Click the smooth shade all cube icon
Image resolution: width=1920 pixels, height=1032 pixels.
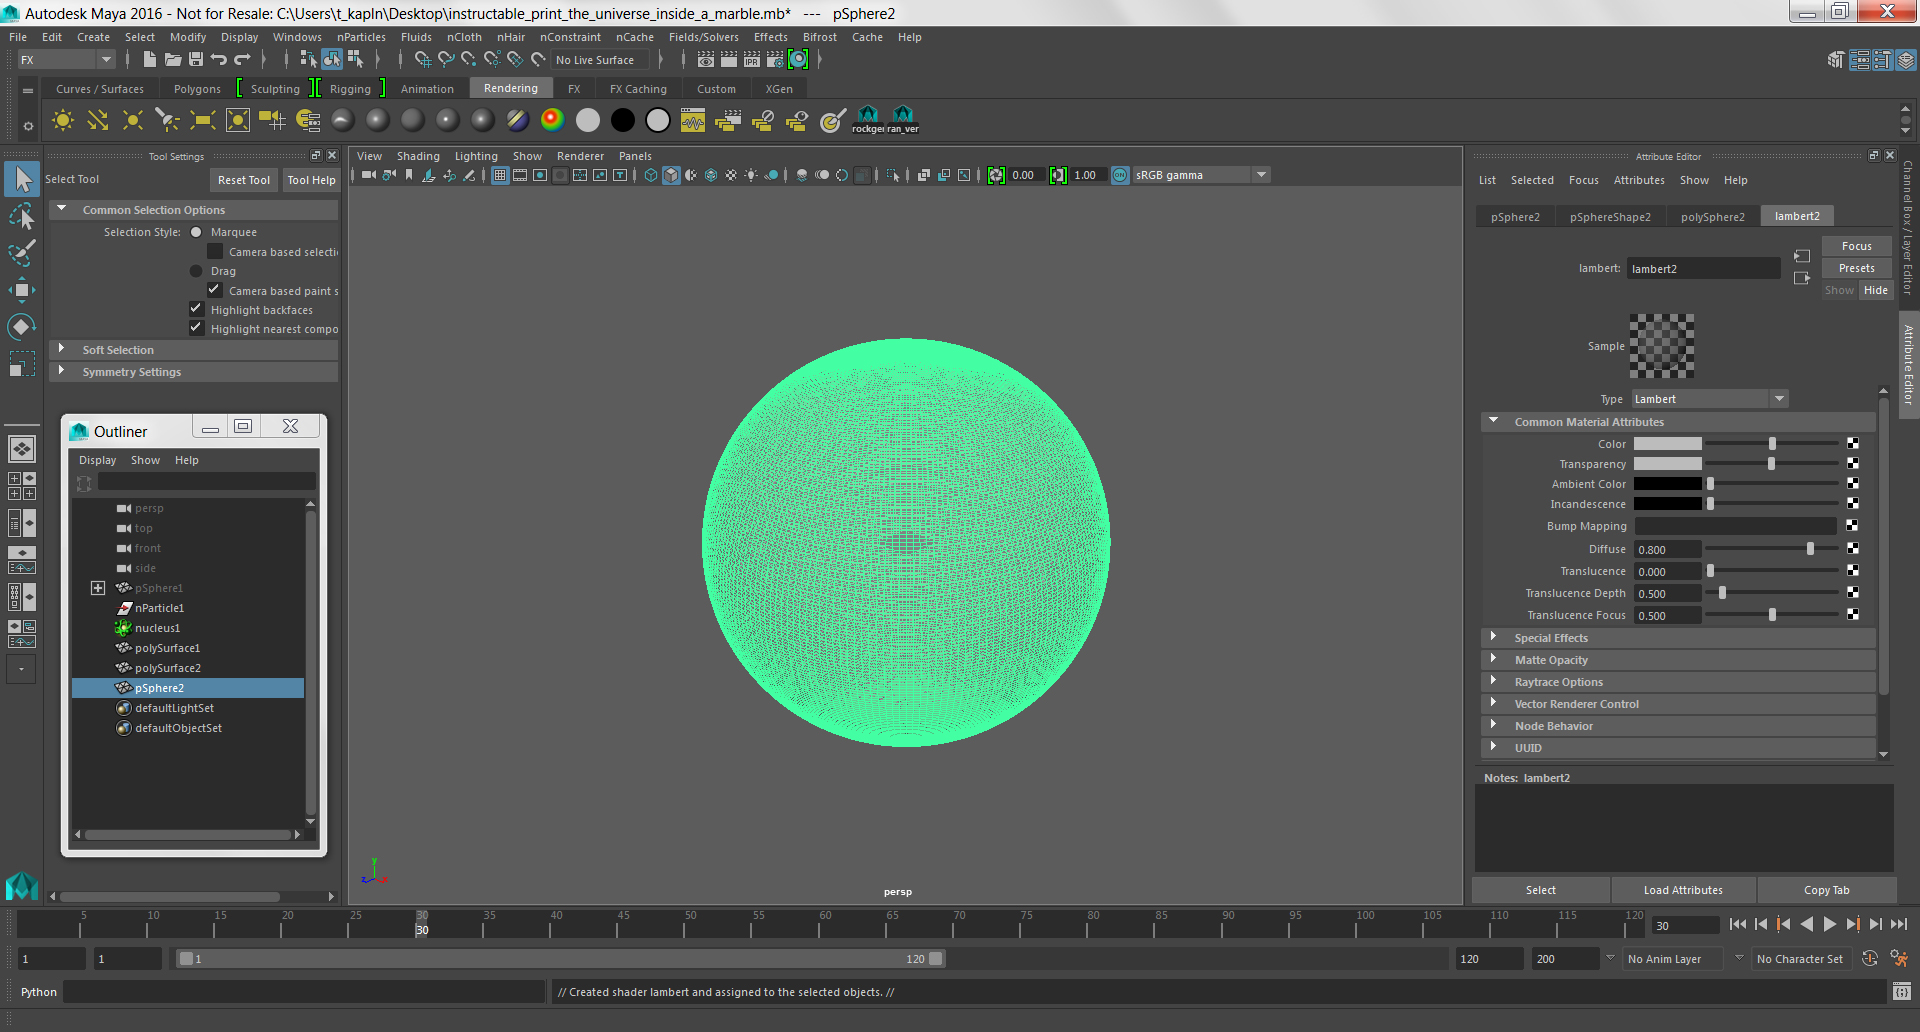pos(671,175)
